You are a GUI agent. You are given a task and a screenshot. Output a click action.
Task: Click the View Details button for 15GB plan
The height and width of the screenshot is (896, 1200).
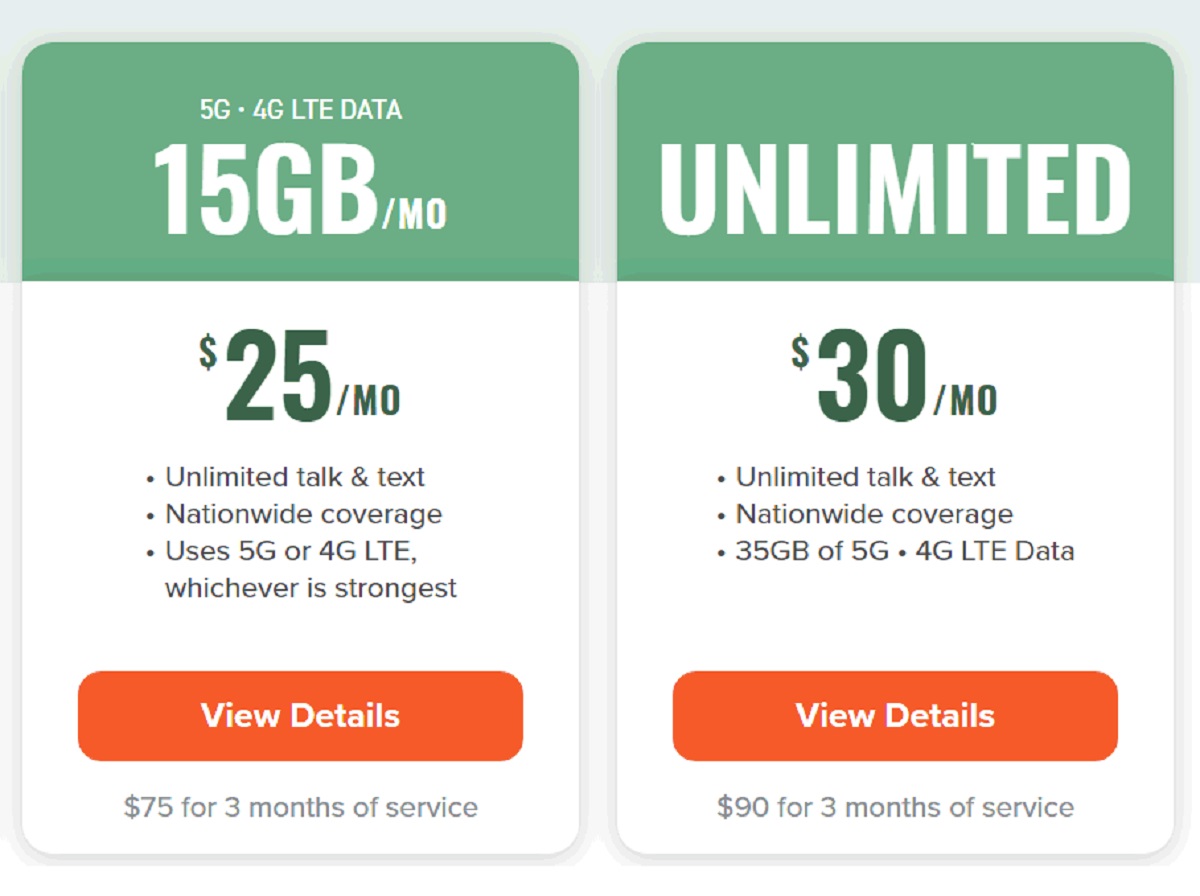[x=299, y=716]
